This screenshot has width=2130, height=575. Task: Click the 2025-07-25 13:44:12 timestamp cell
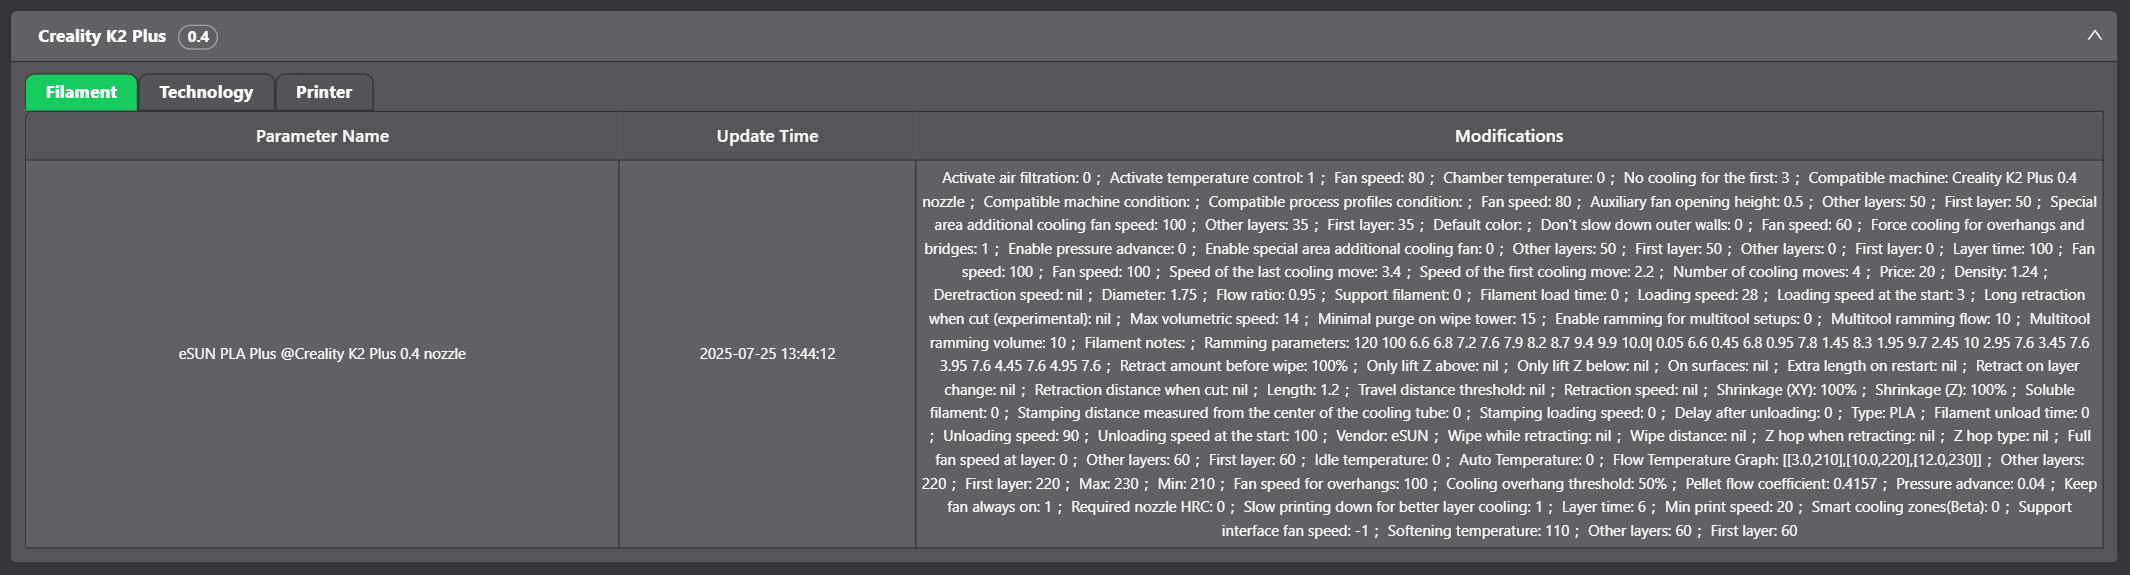pos(767,354)
